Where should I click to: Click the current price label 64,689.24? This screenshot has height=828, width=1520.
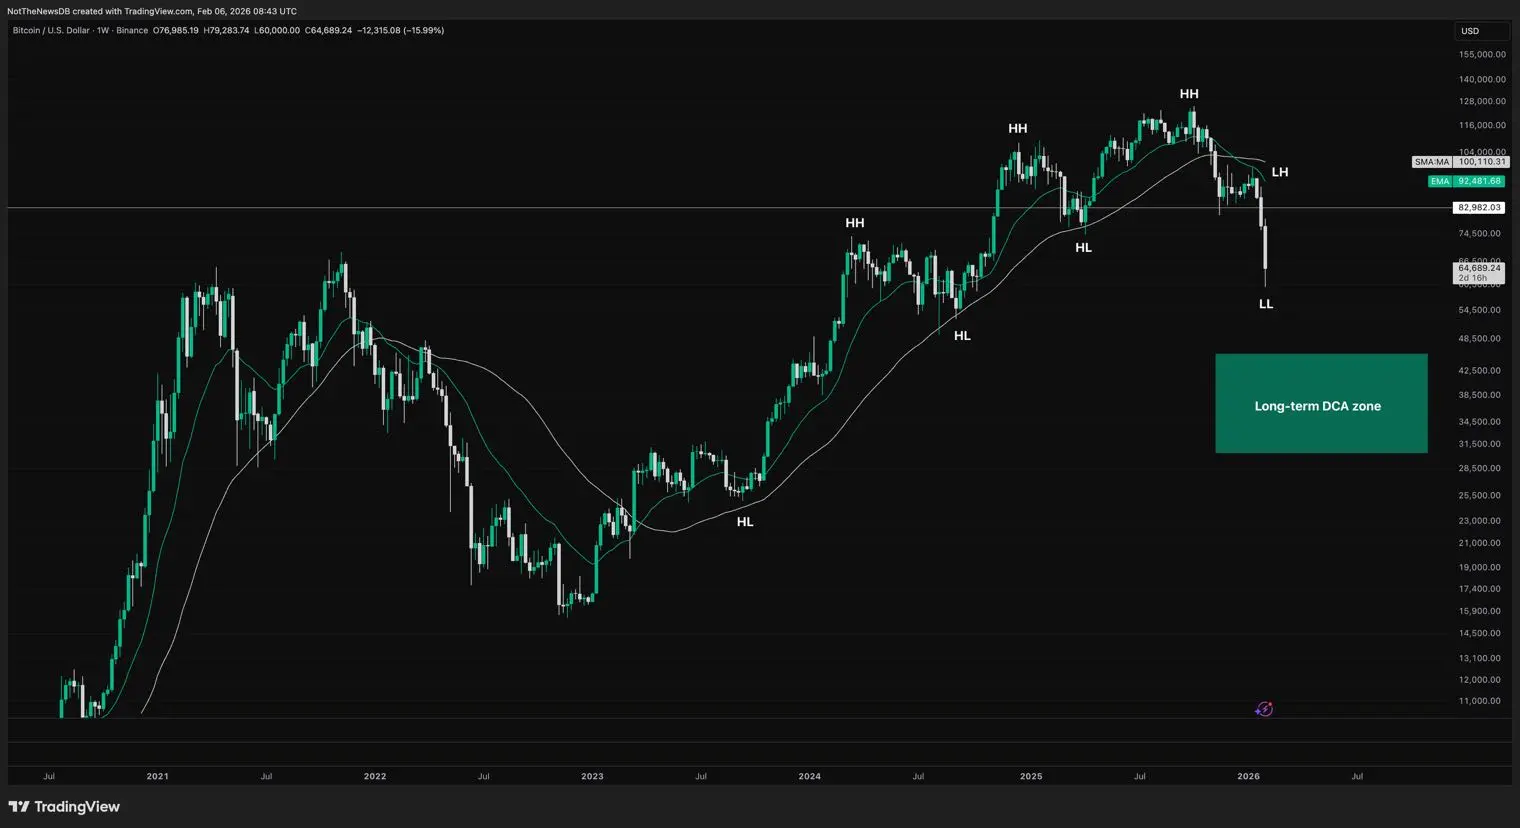[x=1480, y=268]
